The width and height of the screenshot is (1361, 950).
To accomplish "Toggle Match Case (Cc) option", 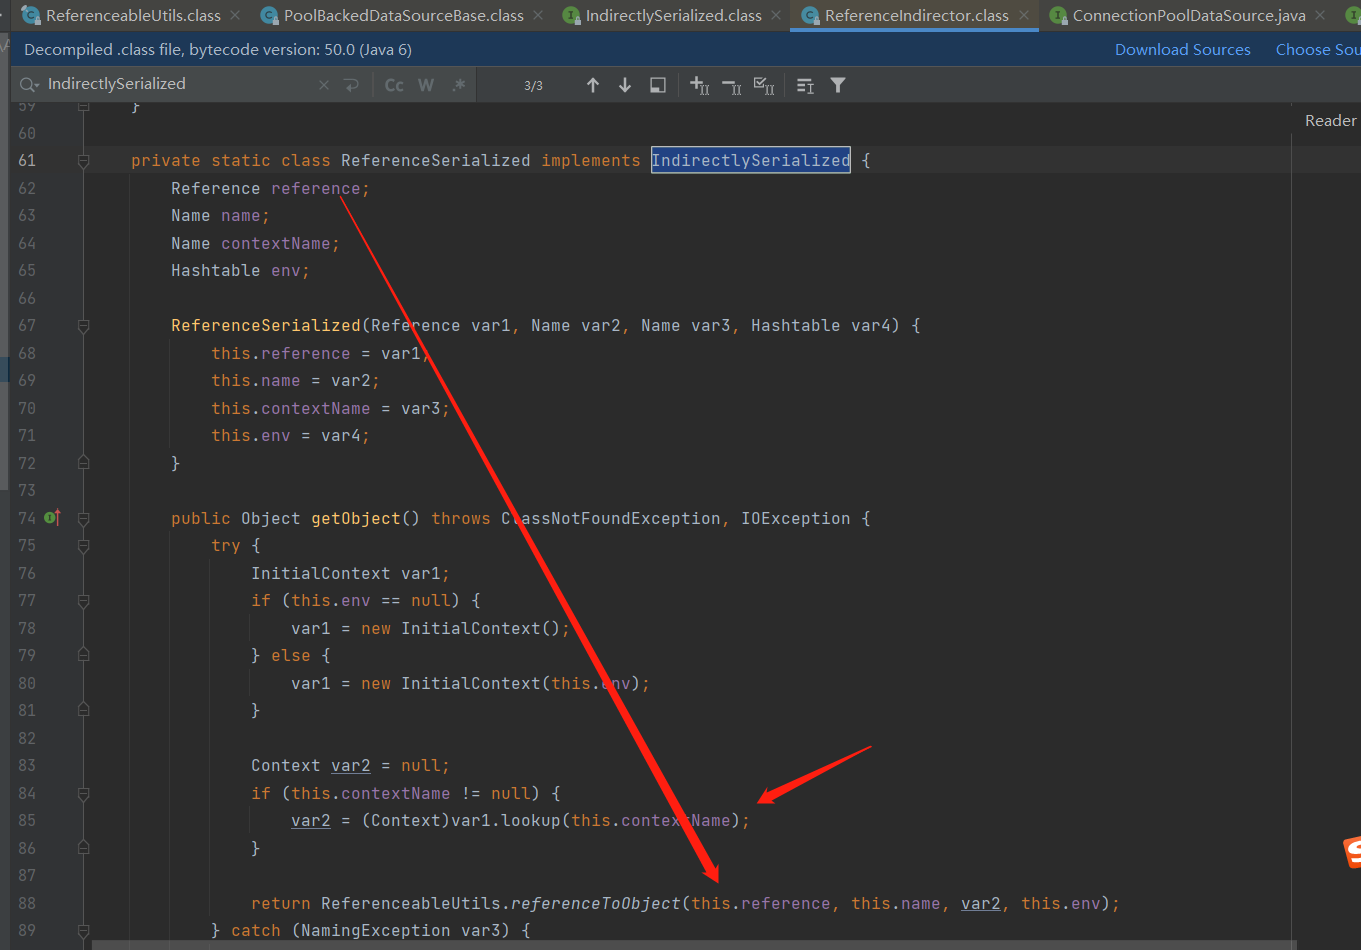I will point(394,85).
